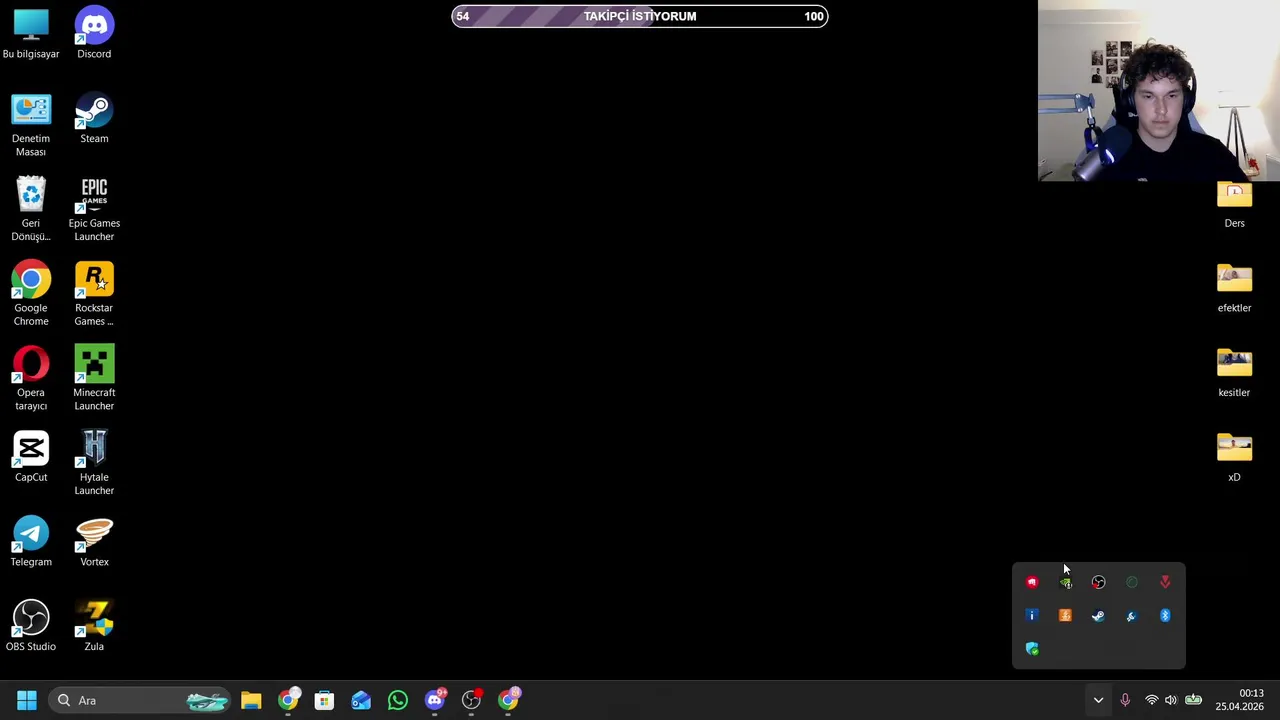1280x720 pixels.
Task: Select the Denetim Masası desktop icon
Action: point(31,125)
